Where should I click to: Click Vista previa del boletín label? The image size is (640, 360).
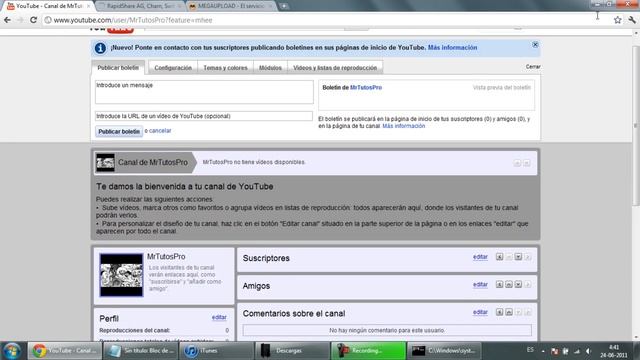coord(502,87)
